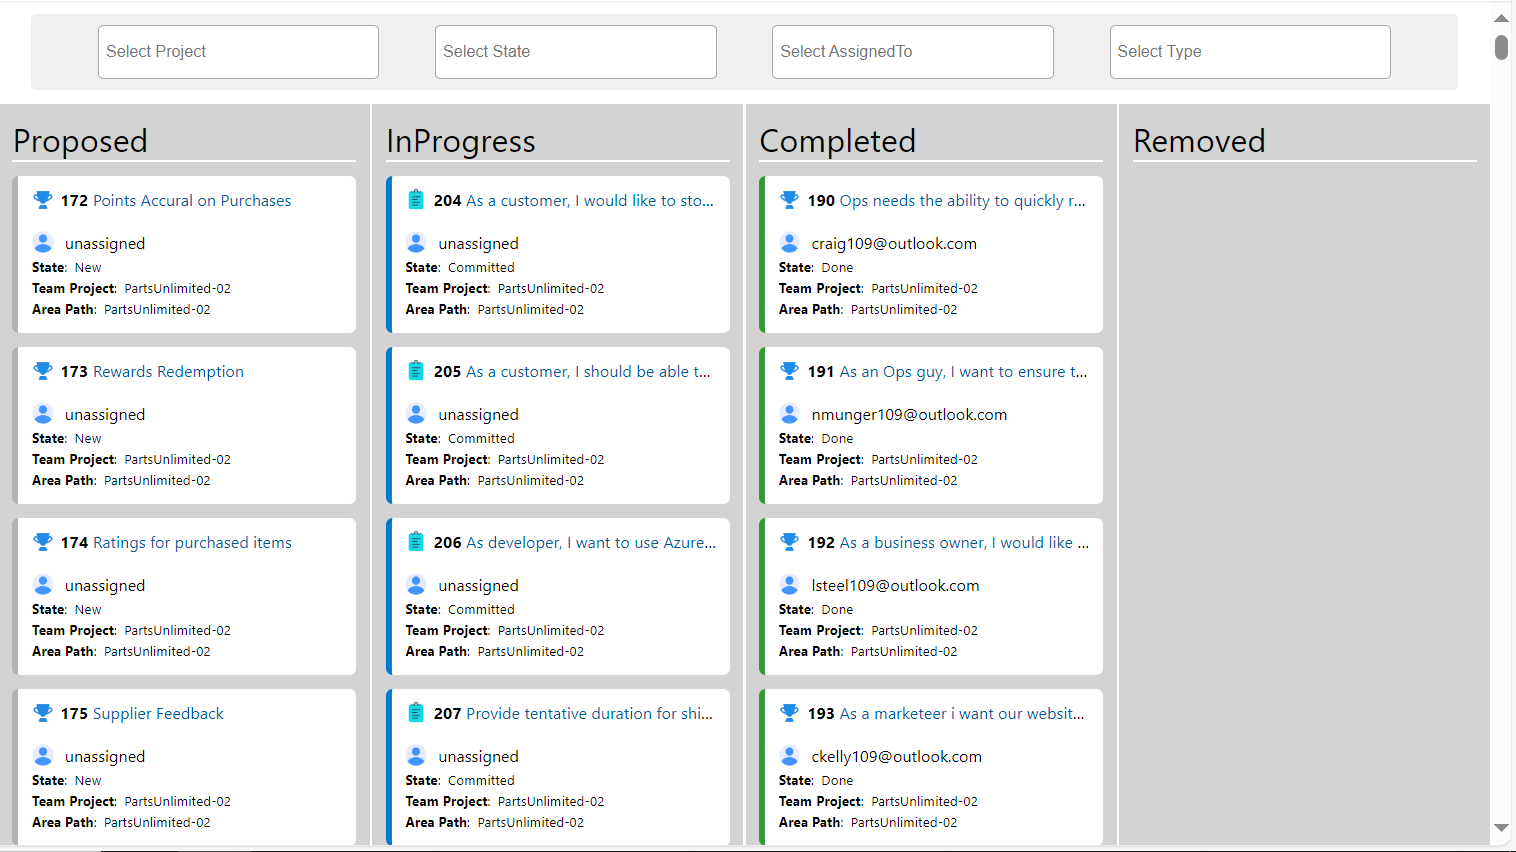Click the scroll down arrow of page scrollbar
Screen dimensions: 1516x852
click(1501, 828)
